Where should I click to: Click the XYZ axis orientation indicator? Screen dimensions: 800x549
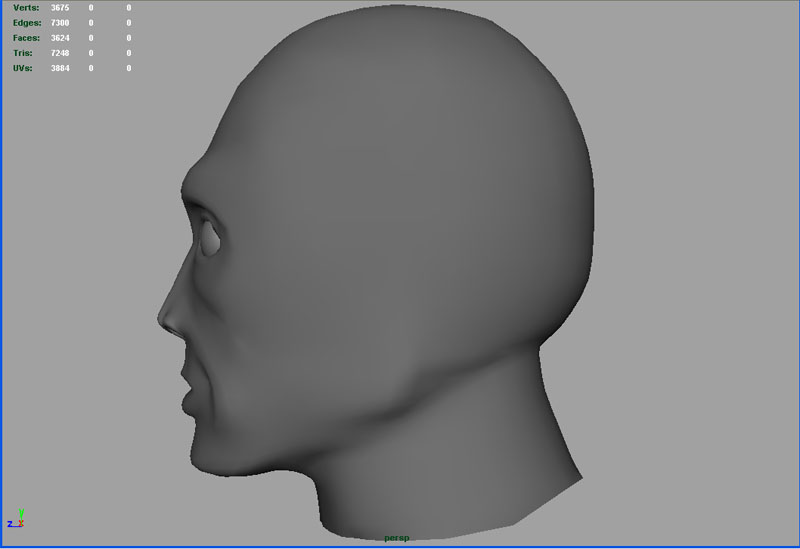click(15, 518)
